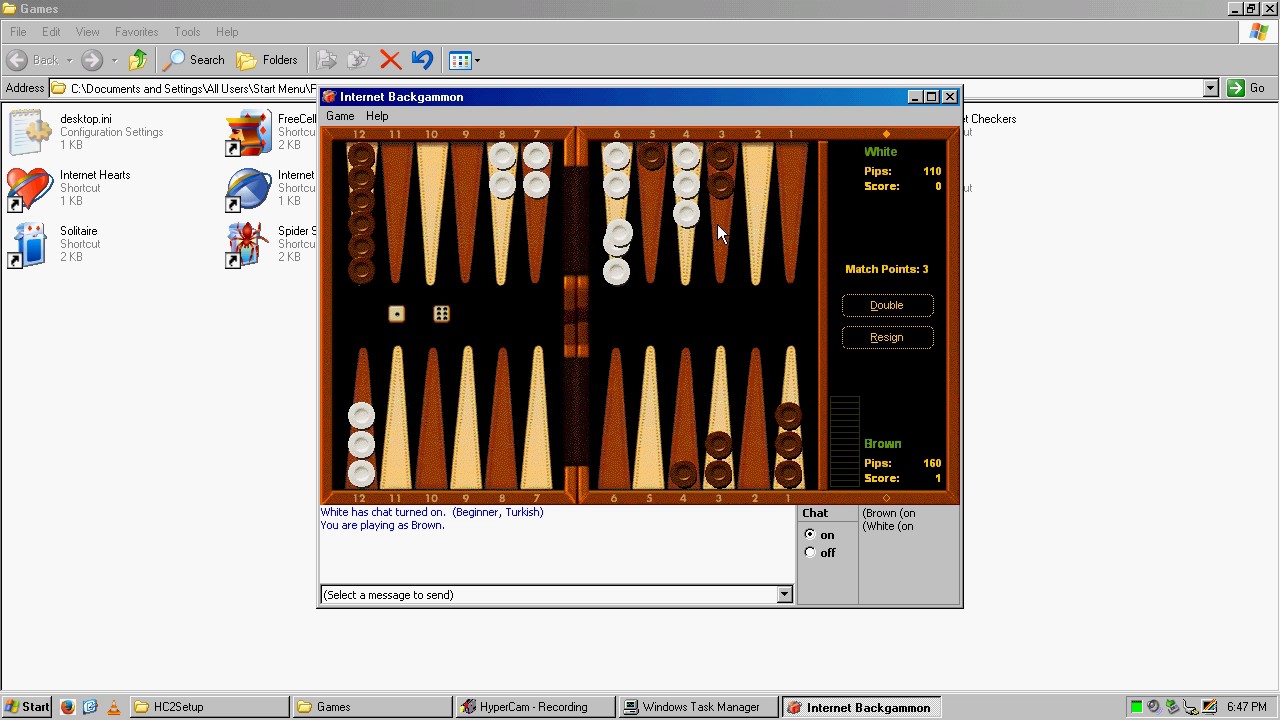Click the brown checker stack on point 12
Viewport: 1280px width, 720px height.
(x=361, y=212)
